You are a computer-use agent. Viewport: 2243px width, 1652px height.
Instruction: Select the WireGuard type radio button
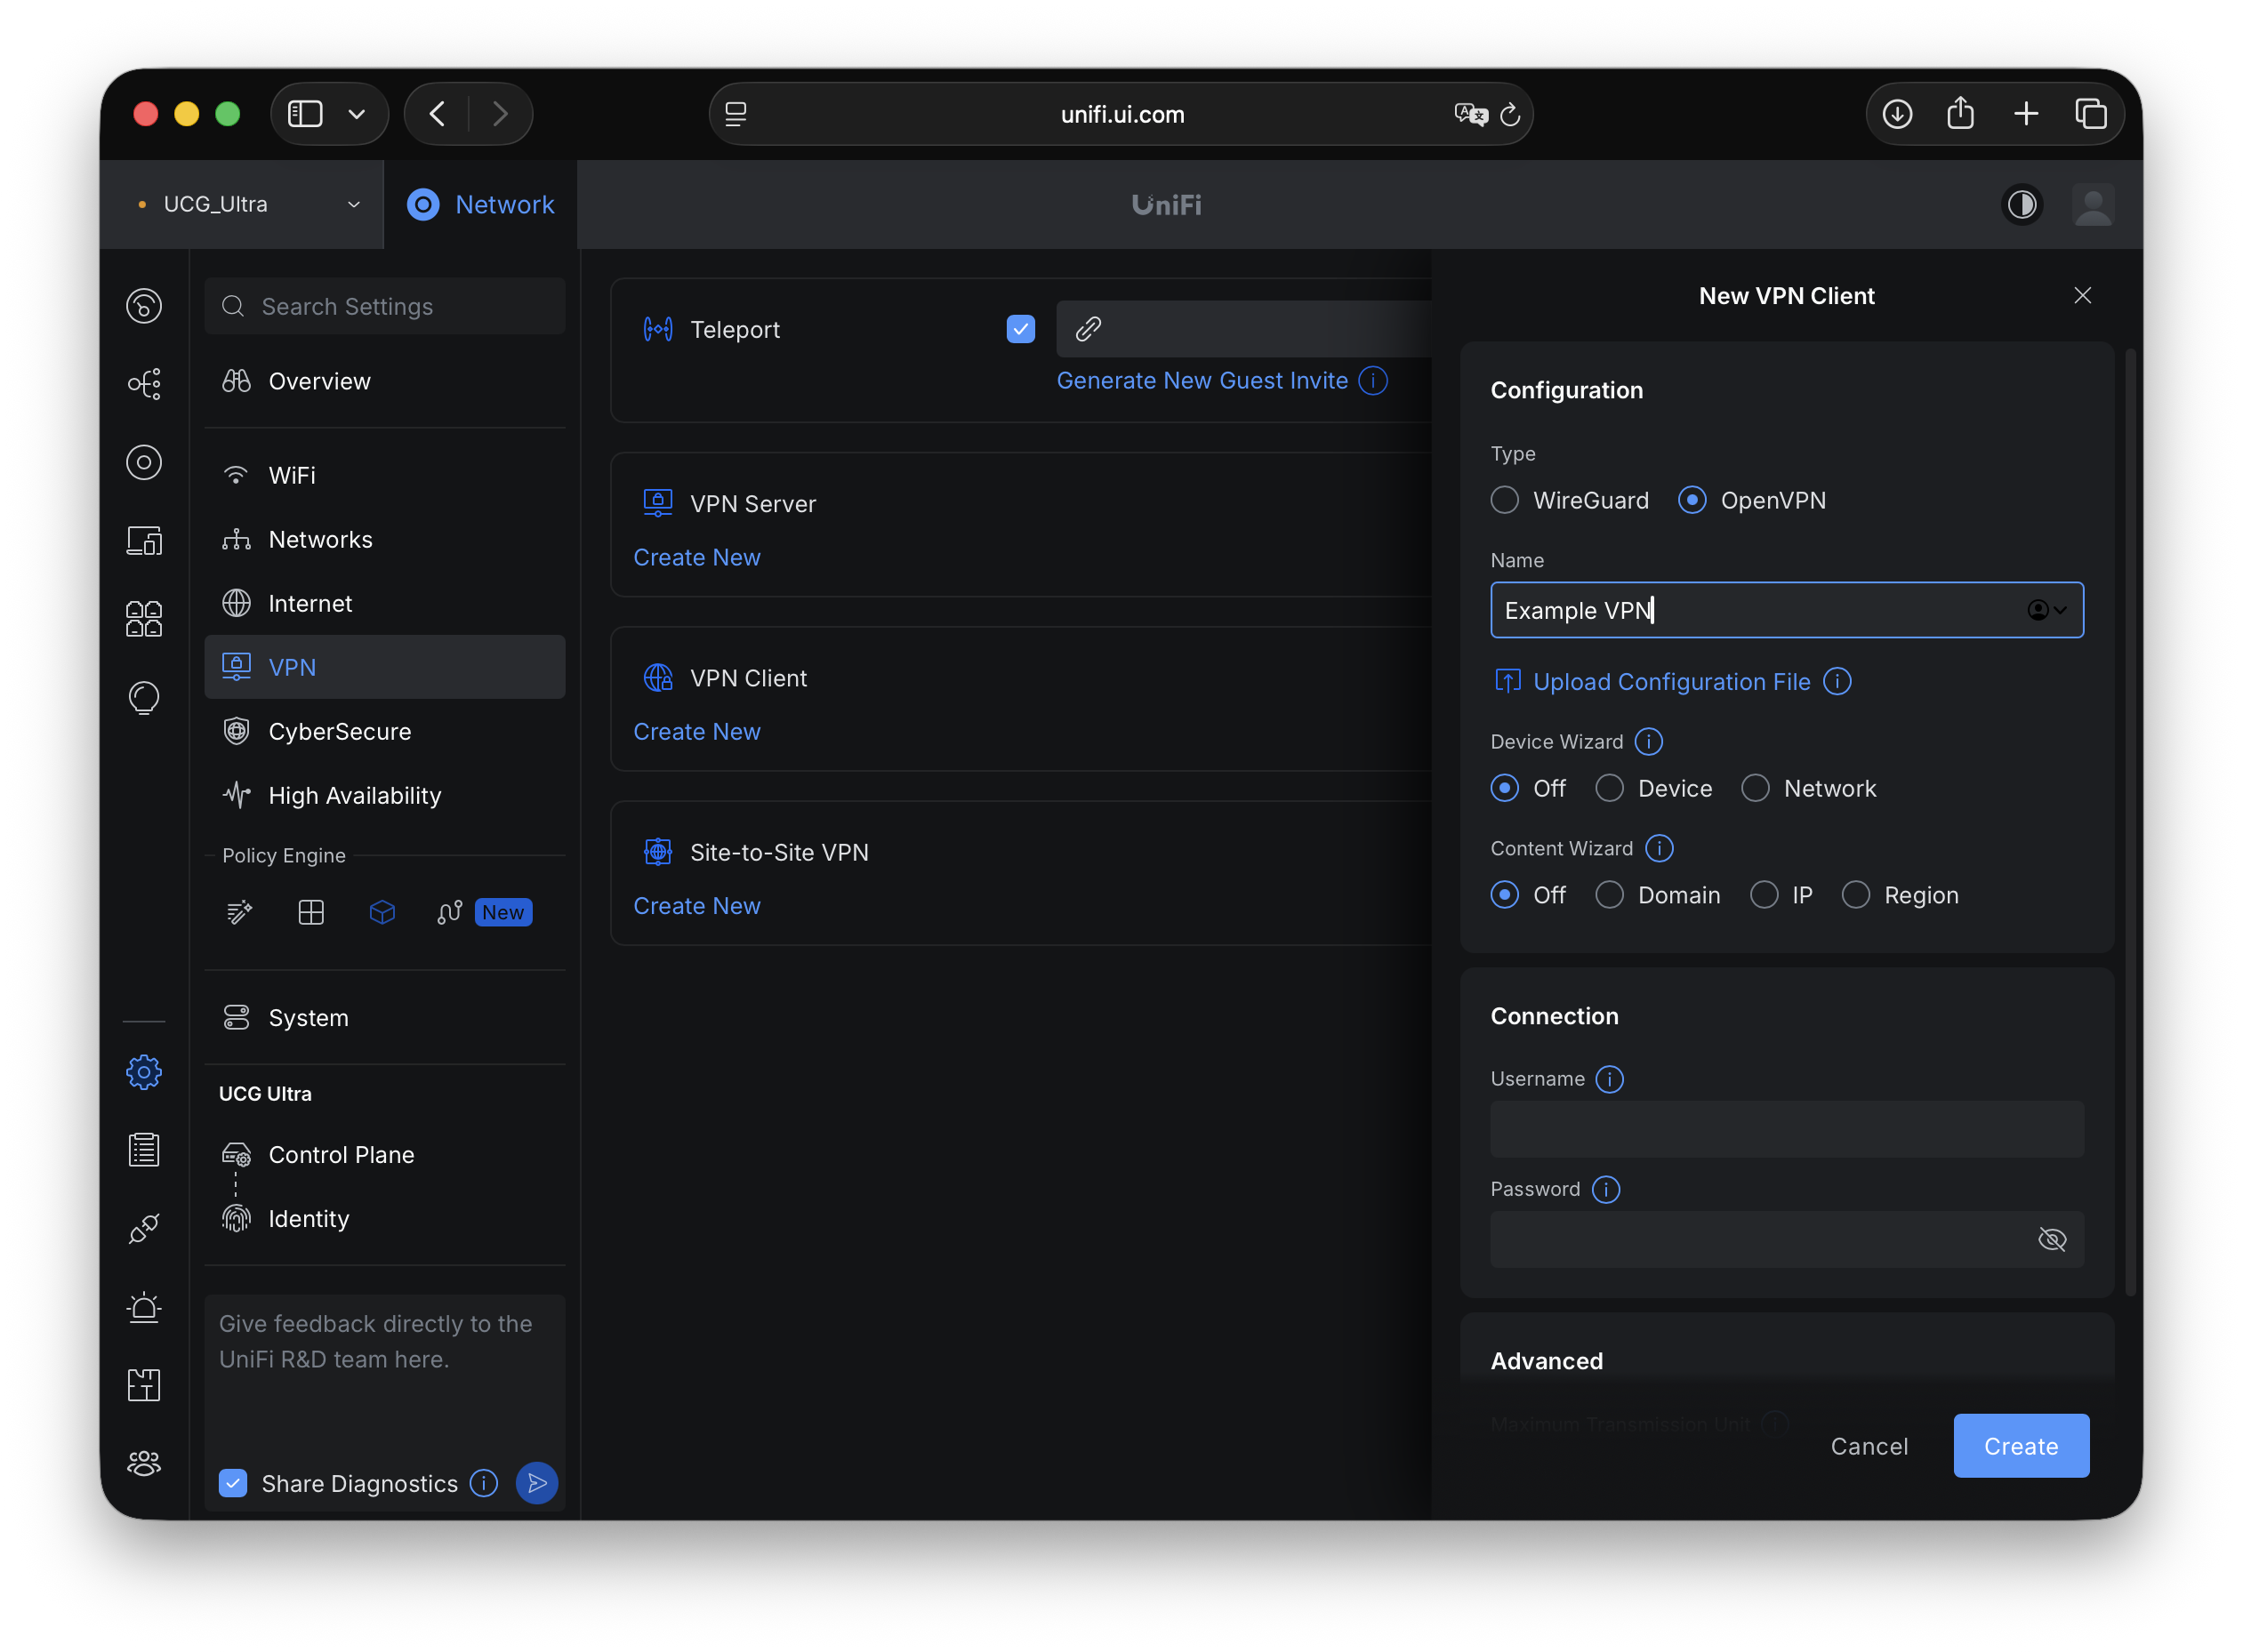point(1505,500)
